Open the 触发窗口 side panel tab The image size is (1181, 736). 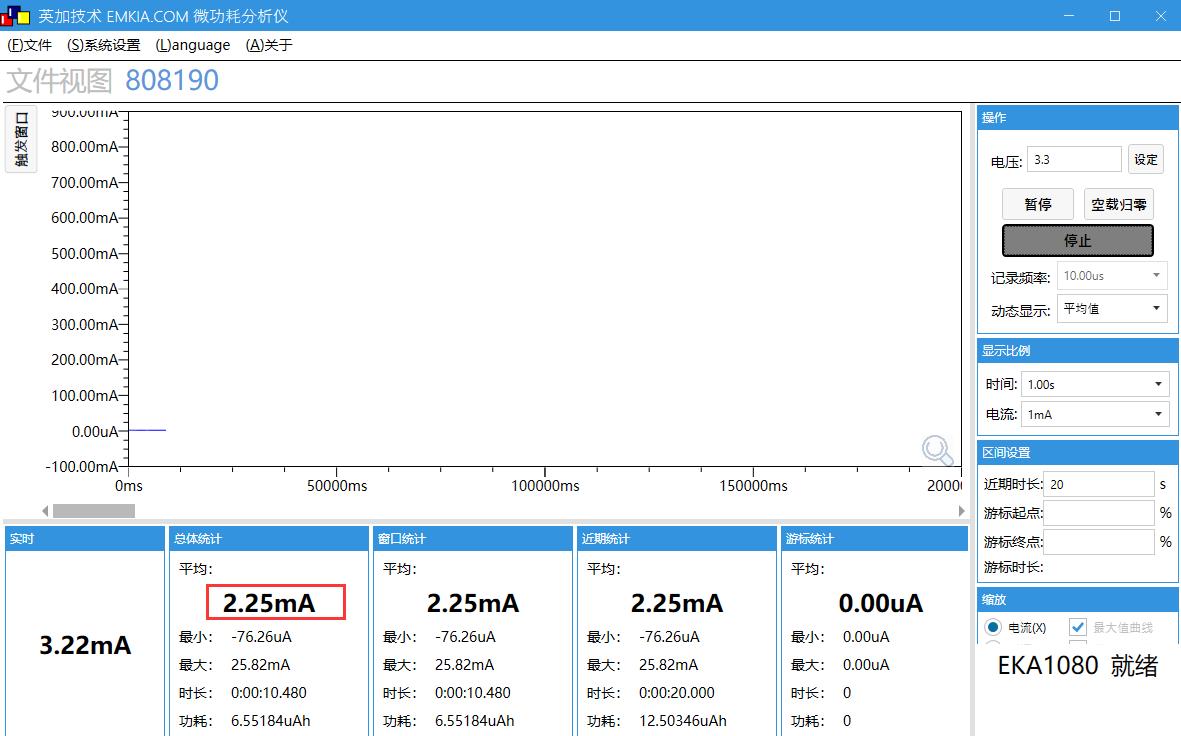21,139
